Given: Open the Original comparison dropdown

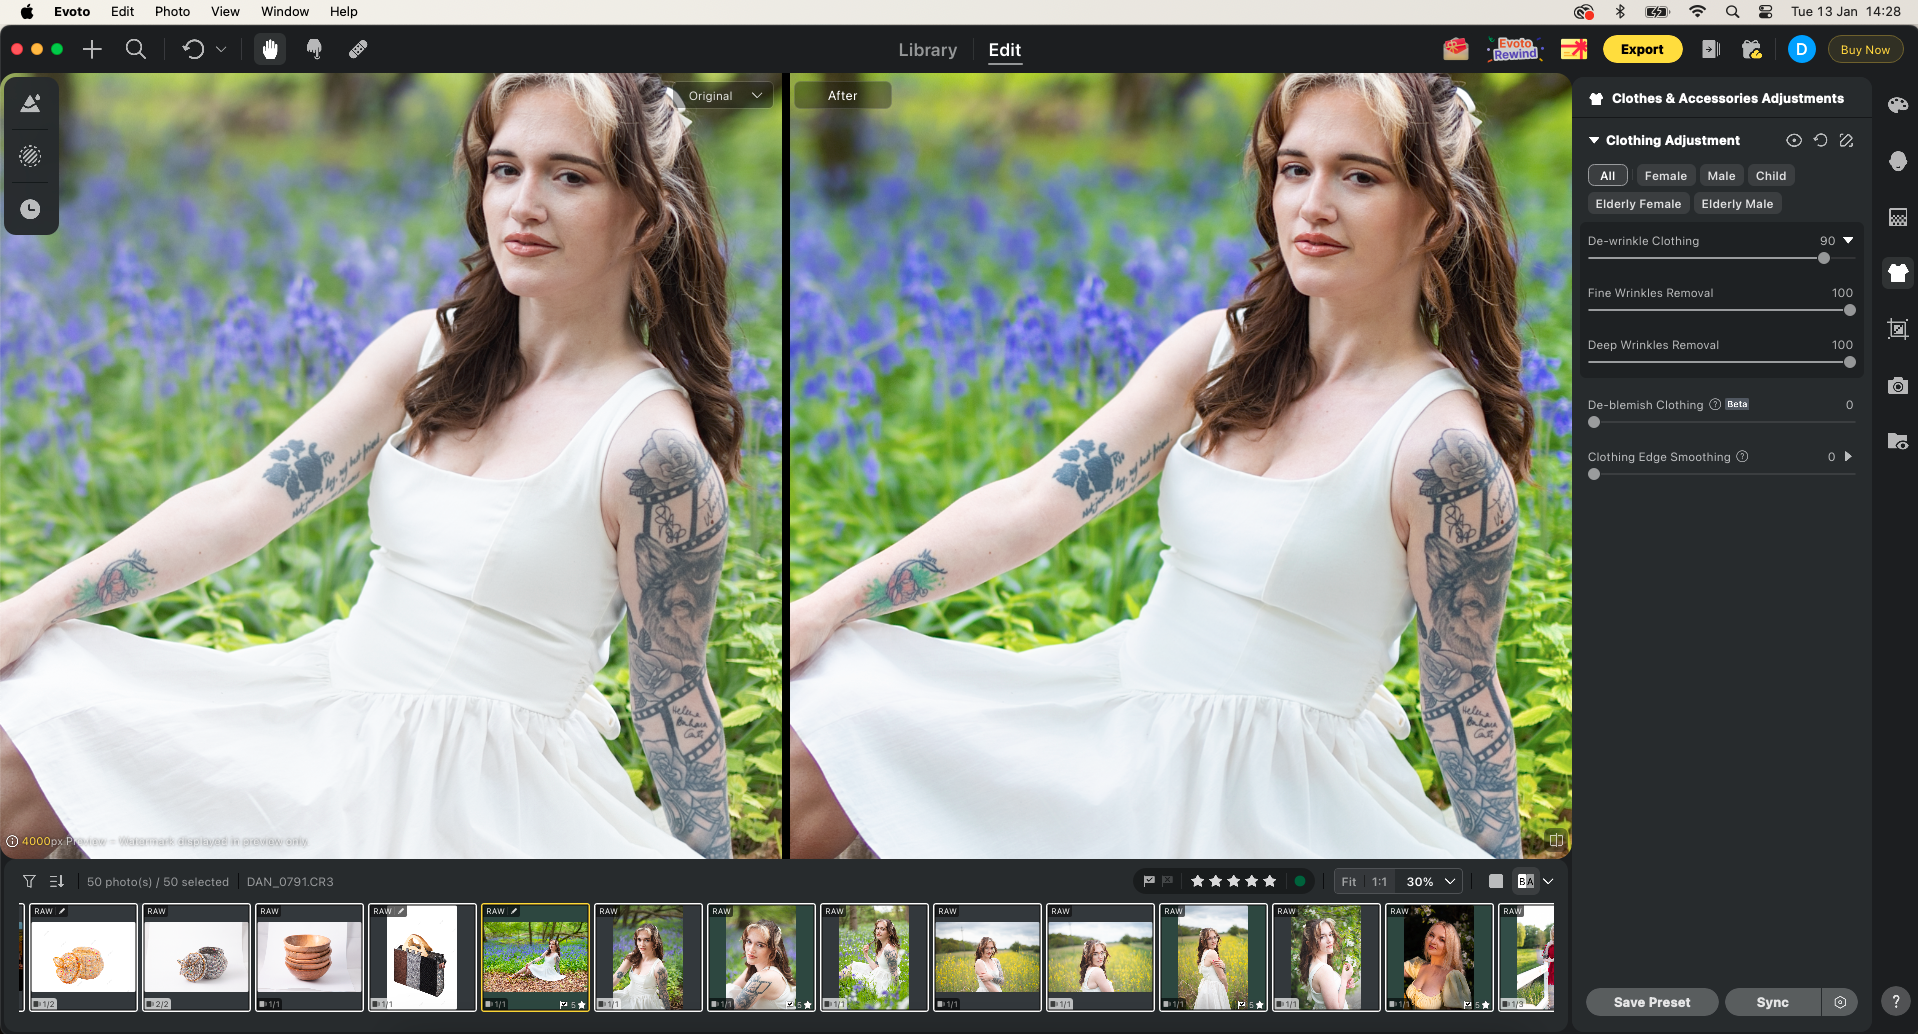Looking at the screenshot, I should pos(723,95).
